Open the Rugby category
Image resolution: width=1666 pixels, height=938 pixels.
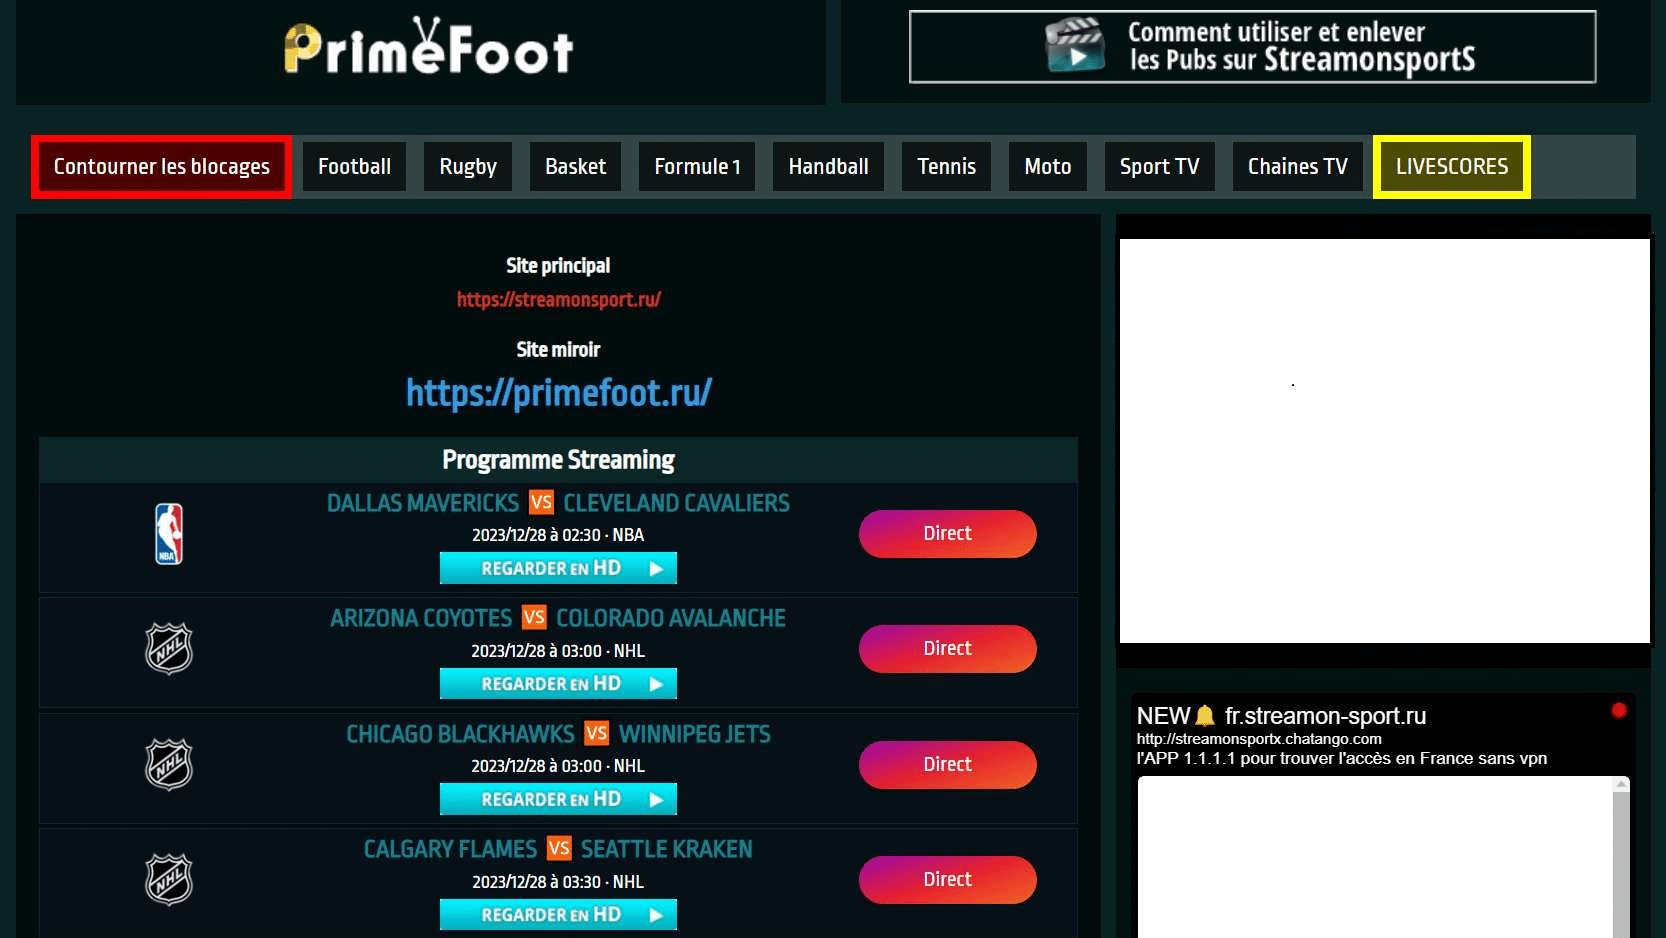pos(468,167)
